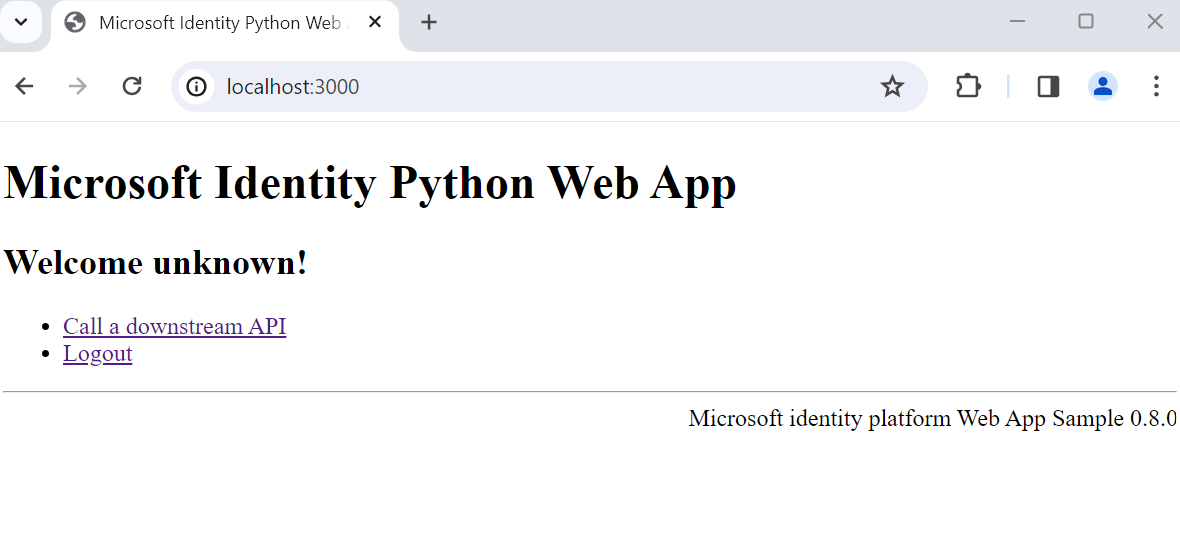Click the Welcome unknown heading
This screenshot has height=535, width=1180.
tap(156, 263)
